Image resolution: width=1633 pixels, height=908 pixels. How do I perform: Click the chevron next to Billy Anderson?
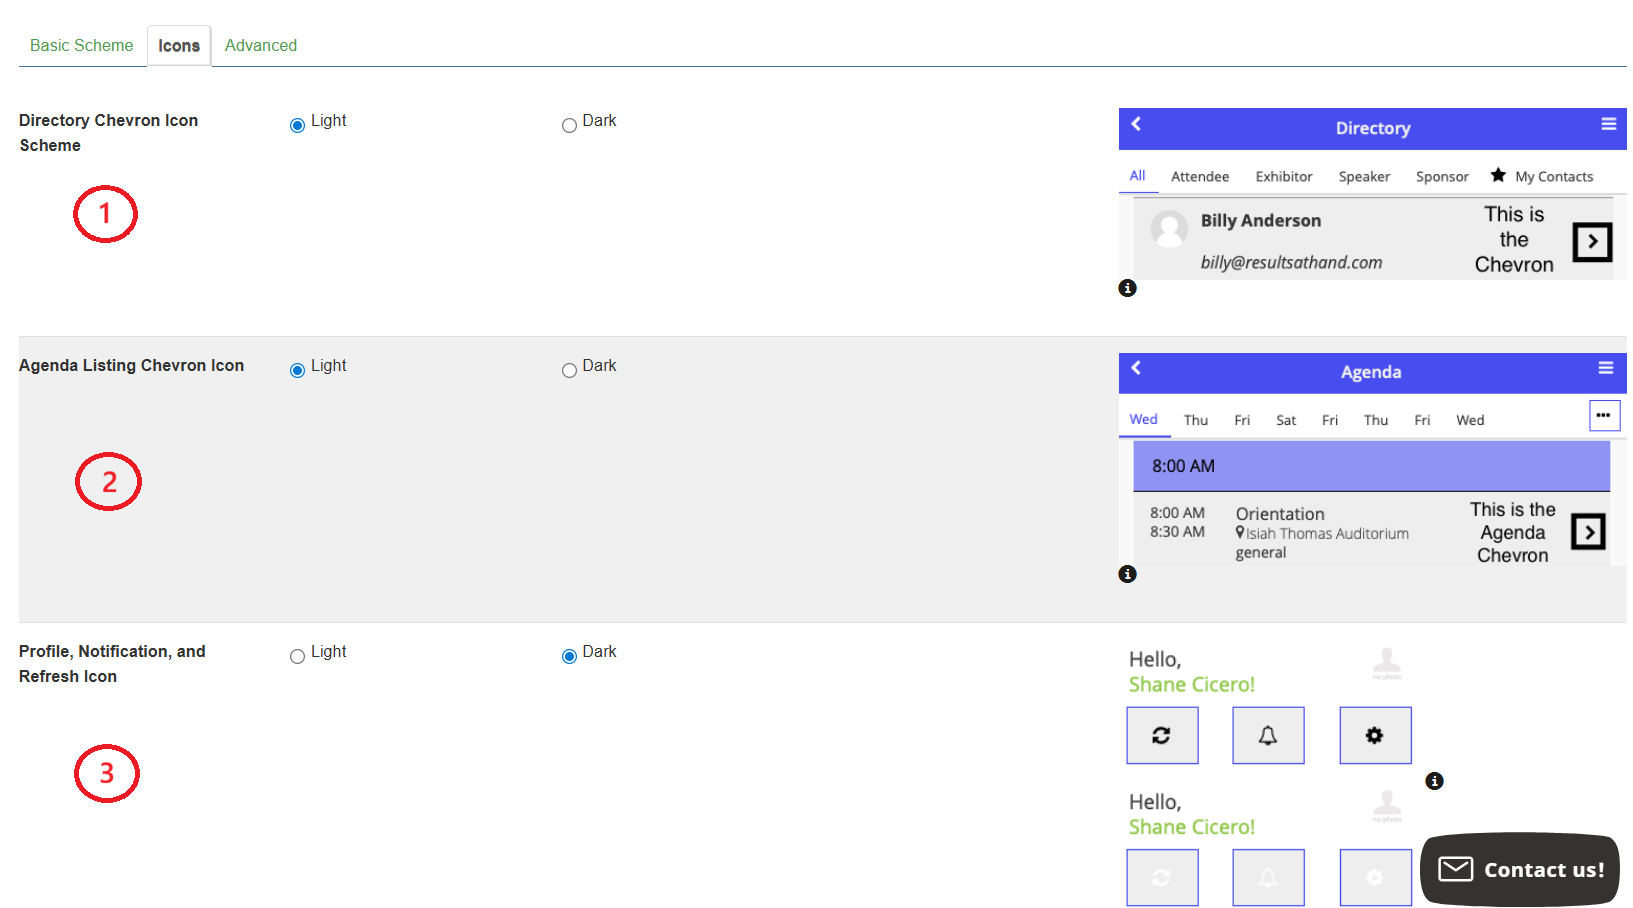tap(1591, 242)
